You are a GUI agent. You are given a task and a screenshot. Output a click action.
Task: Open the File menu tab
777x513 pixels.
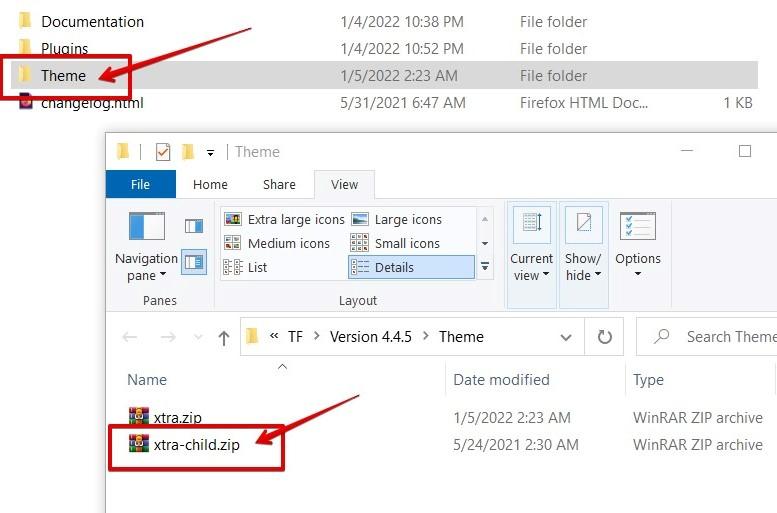140,184
